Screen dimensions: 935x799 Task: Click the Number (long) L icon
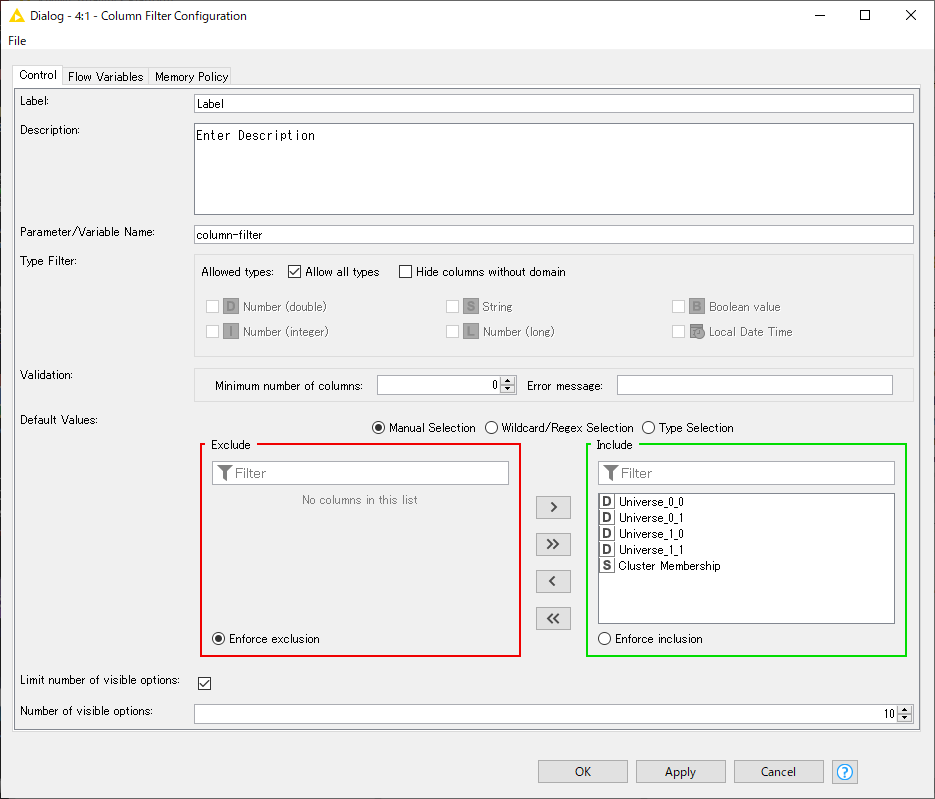470,332
